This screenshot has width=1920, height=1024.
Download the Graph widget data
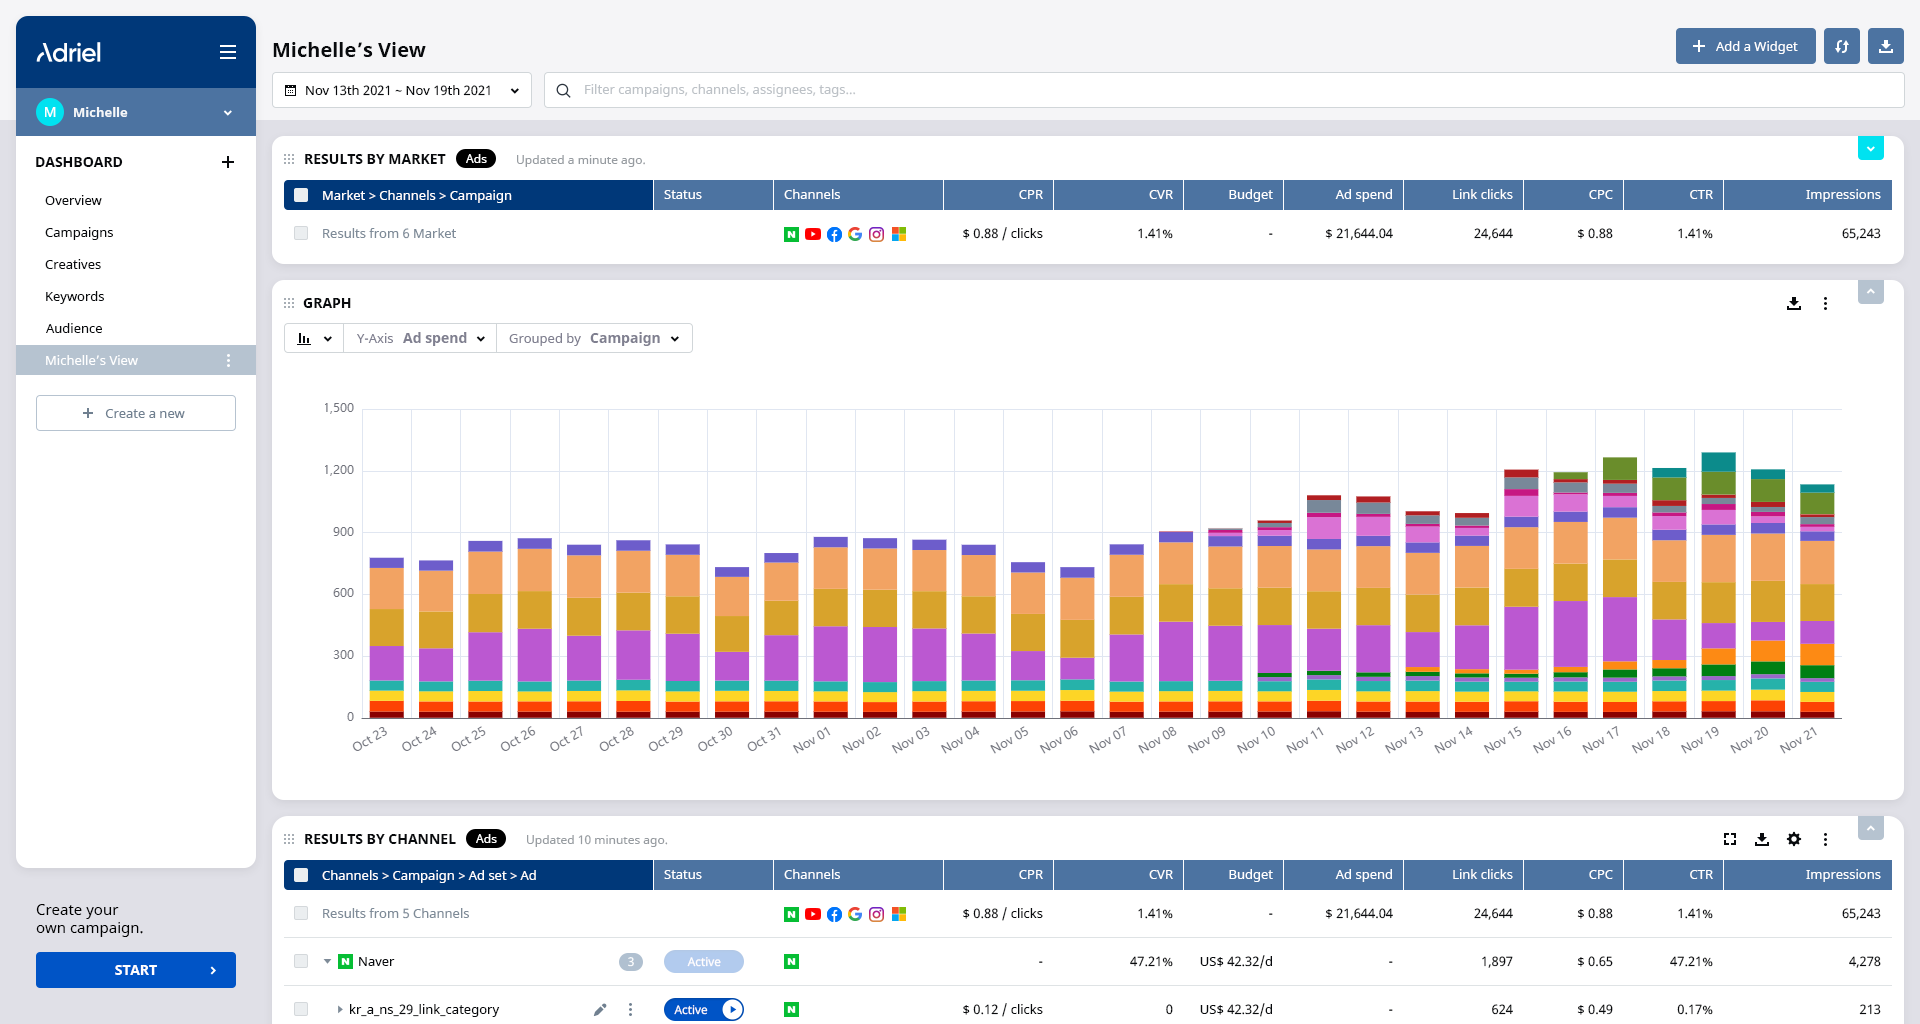click(1794, 303)
